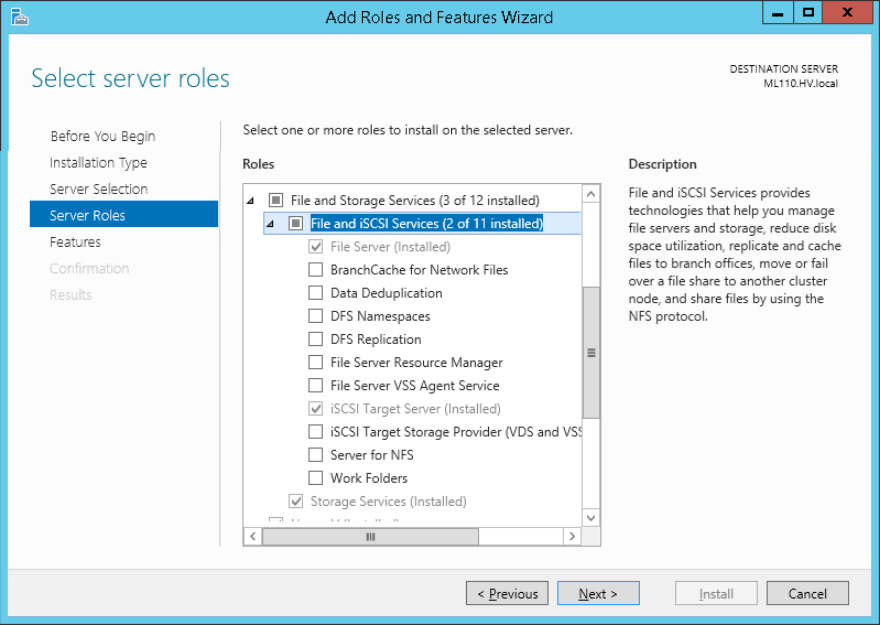This screenshot has height=625, width=880.
Task: Open the Server Selection step
Action: tap(98, 189)
